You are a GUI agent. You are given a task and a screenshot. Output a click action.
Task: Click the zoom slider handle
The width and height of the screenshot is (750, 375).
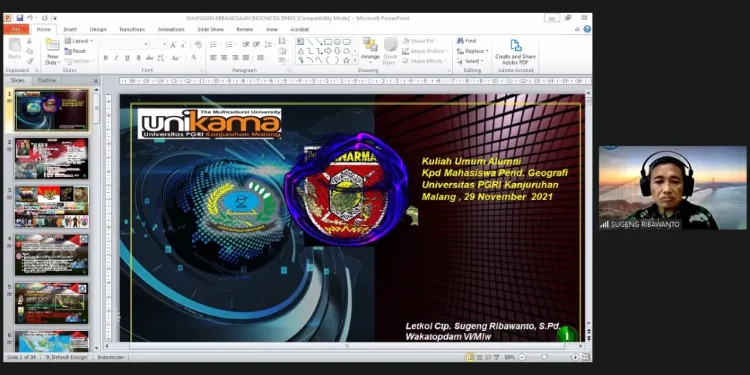[x=544, y=357]
